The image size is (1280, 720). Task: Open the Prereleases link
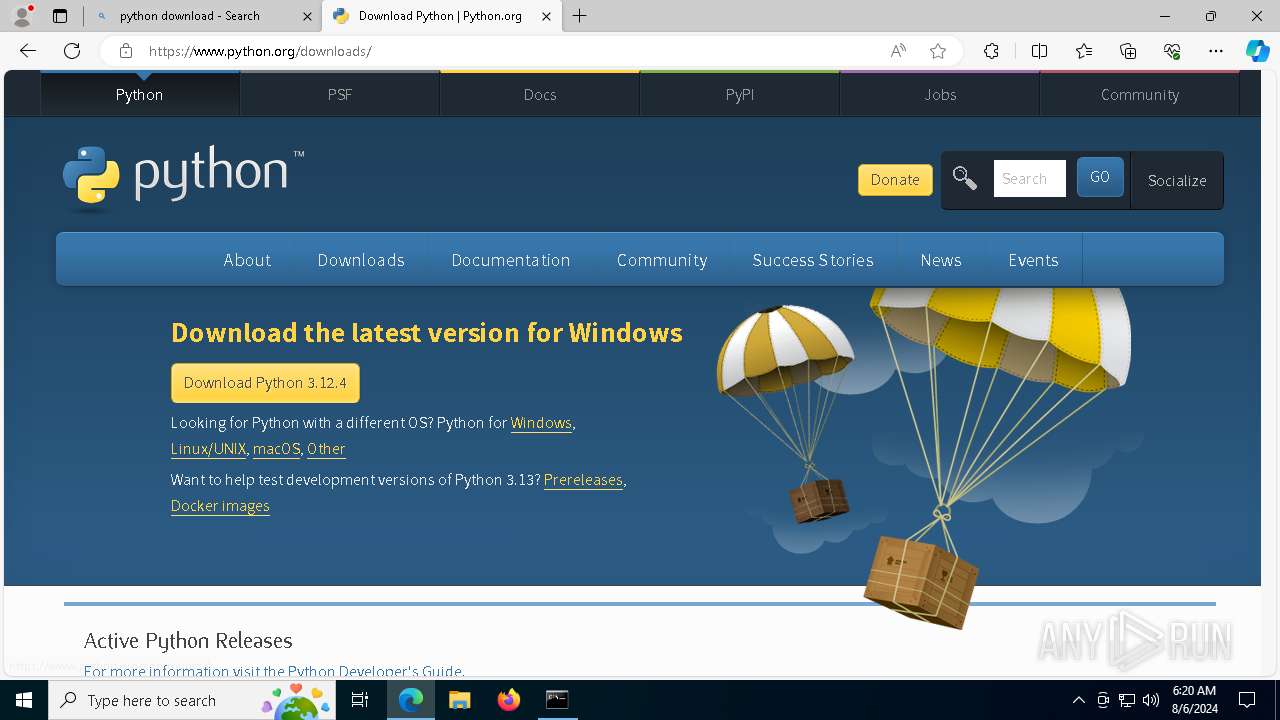click(583, 480)
